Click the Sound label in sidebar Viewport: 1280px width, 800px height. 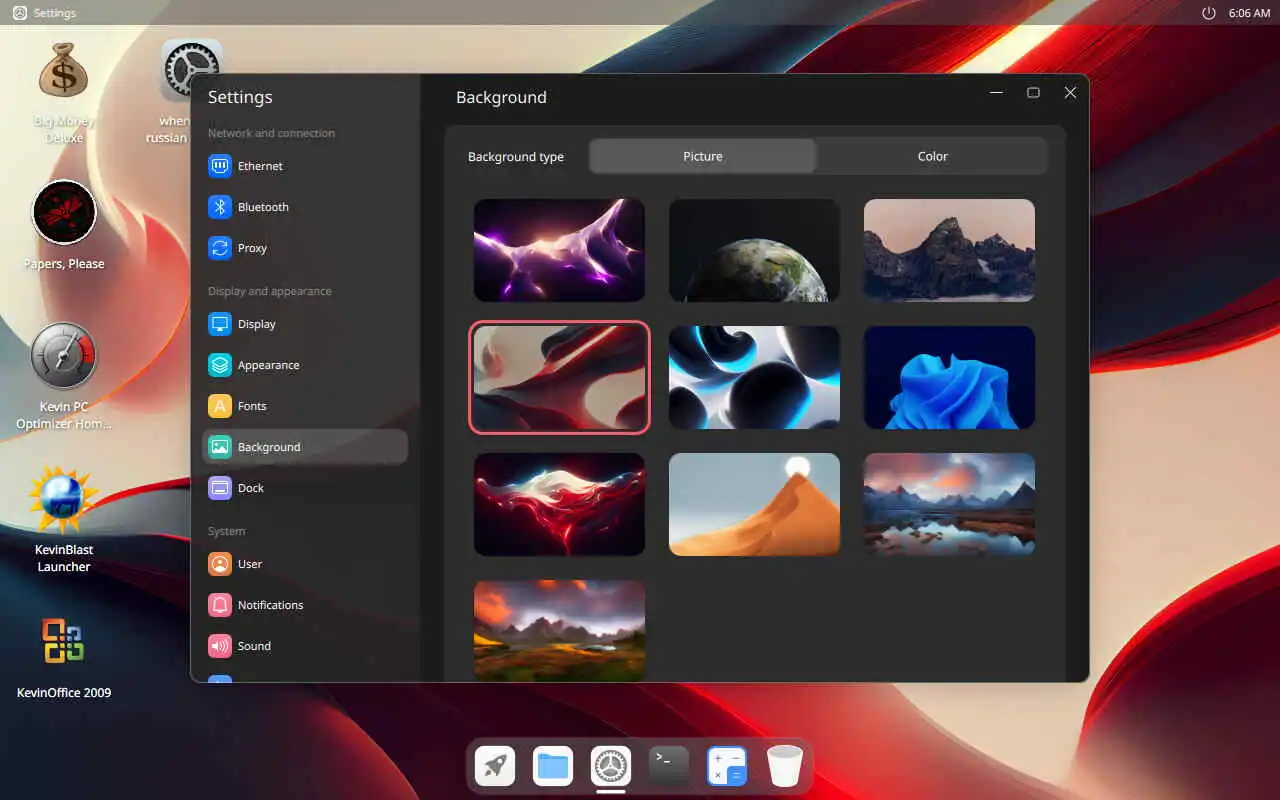(254, 646)
